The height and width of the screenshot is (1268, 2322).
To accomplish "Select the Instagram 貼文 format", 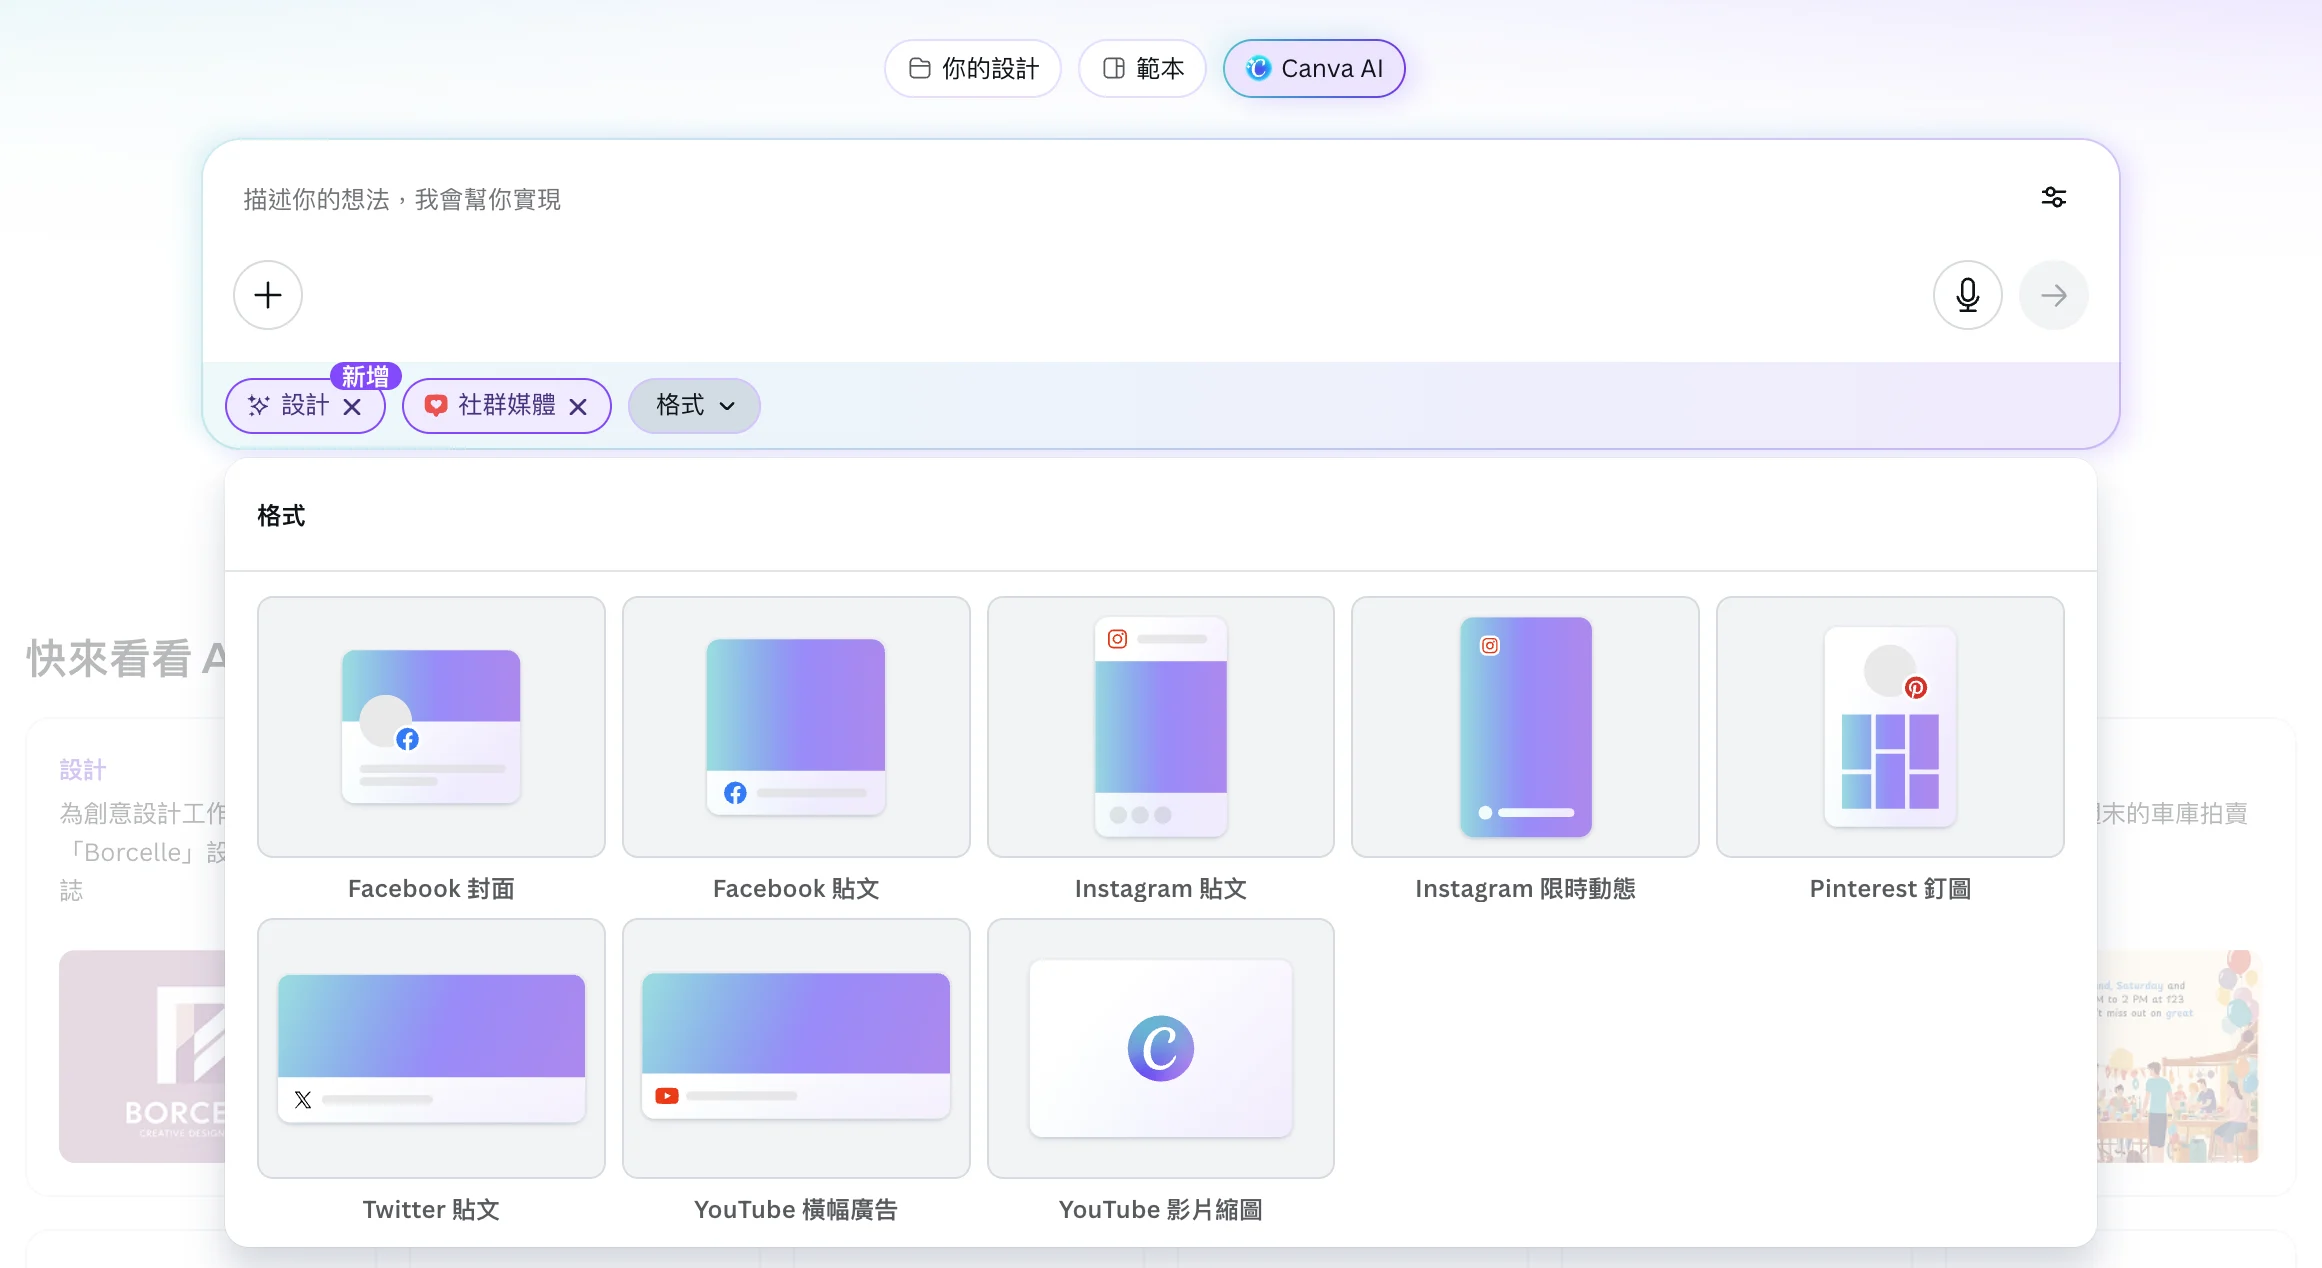I will (1160, 728).
